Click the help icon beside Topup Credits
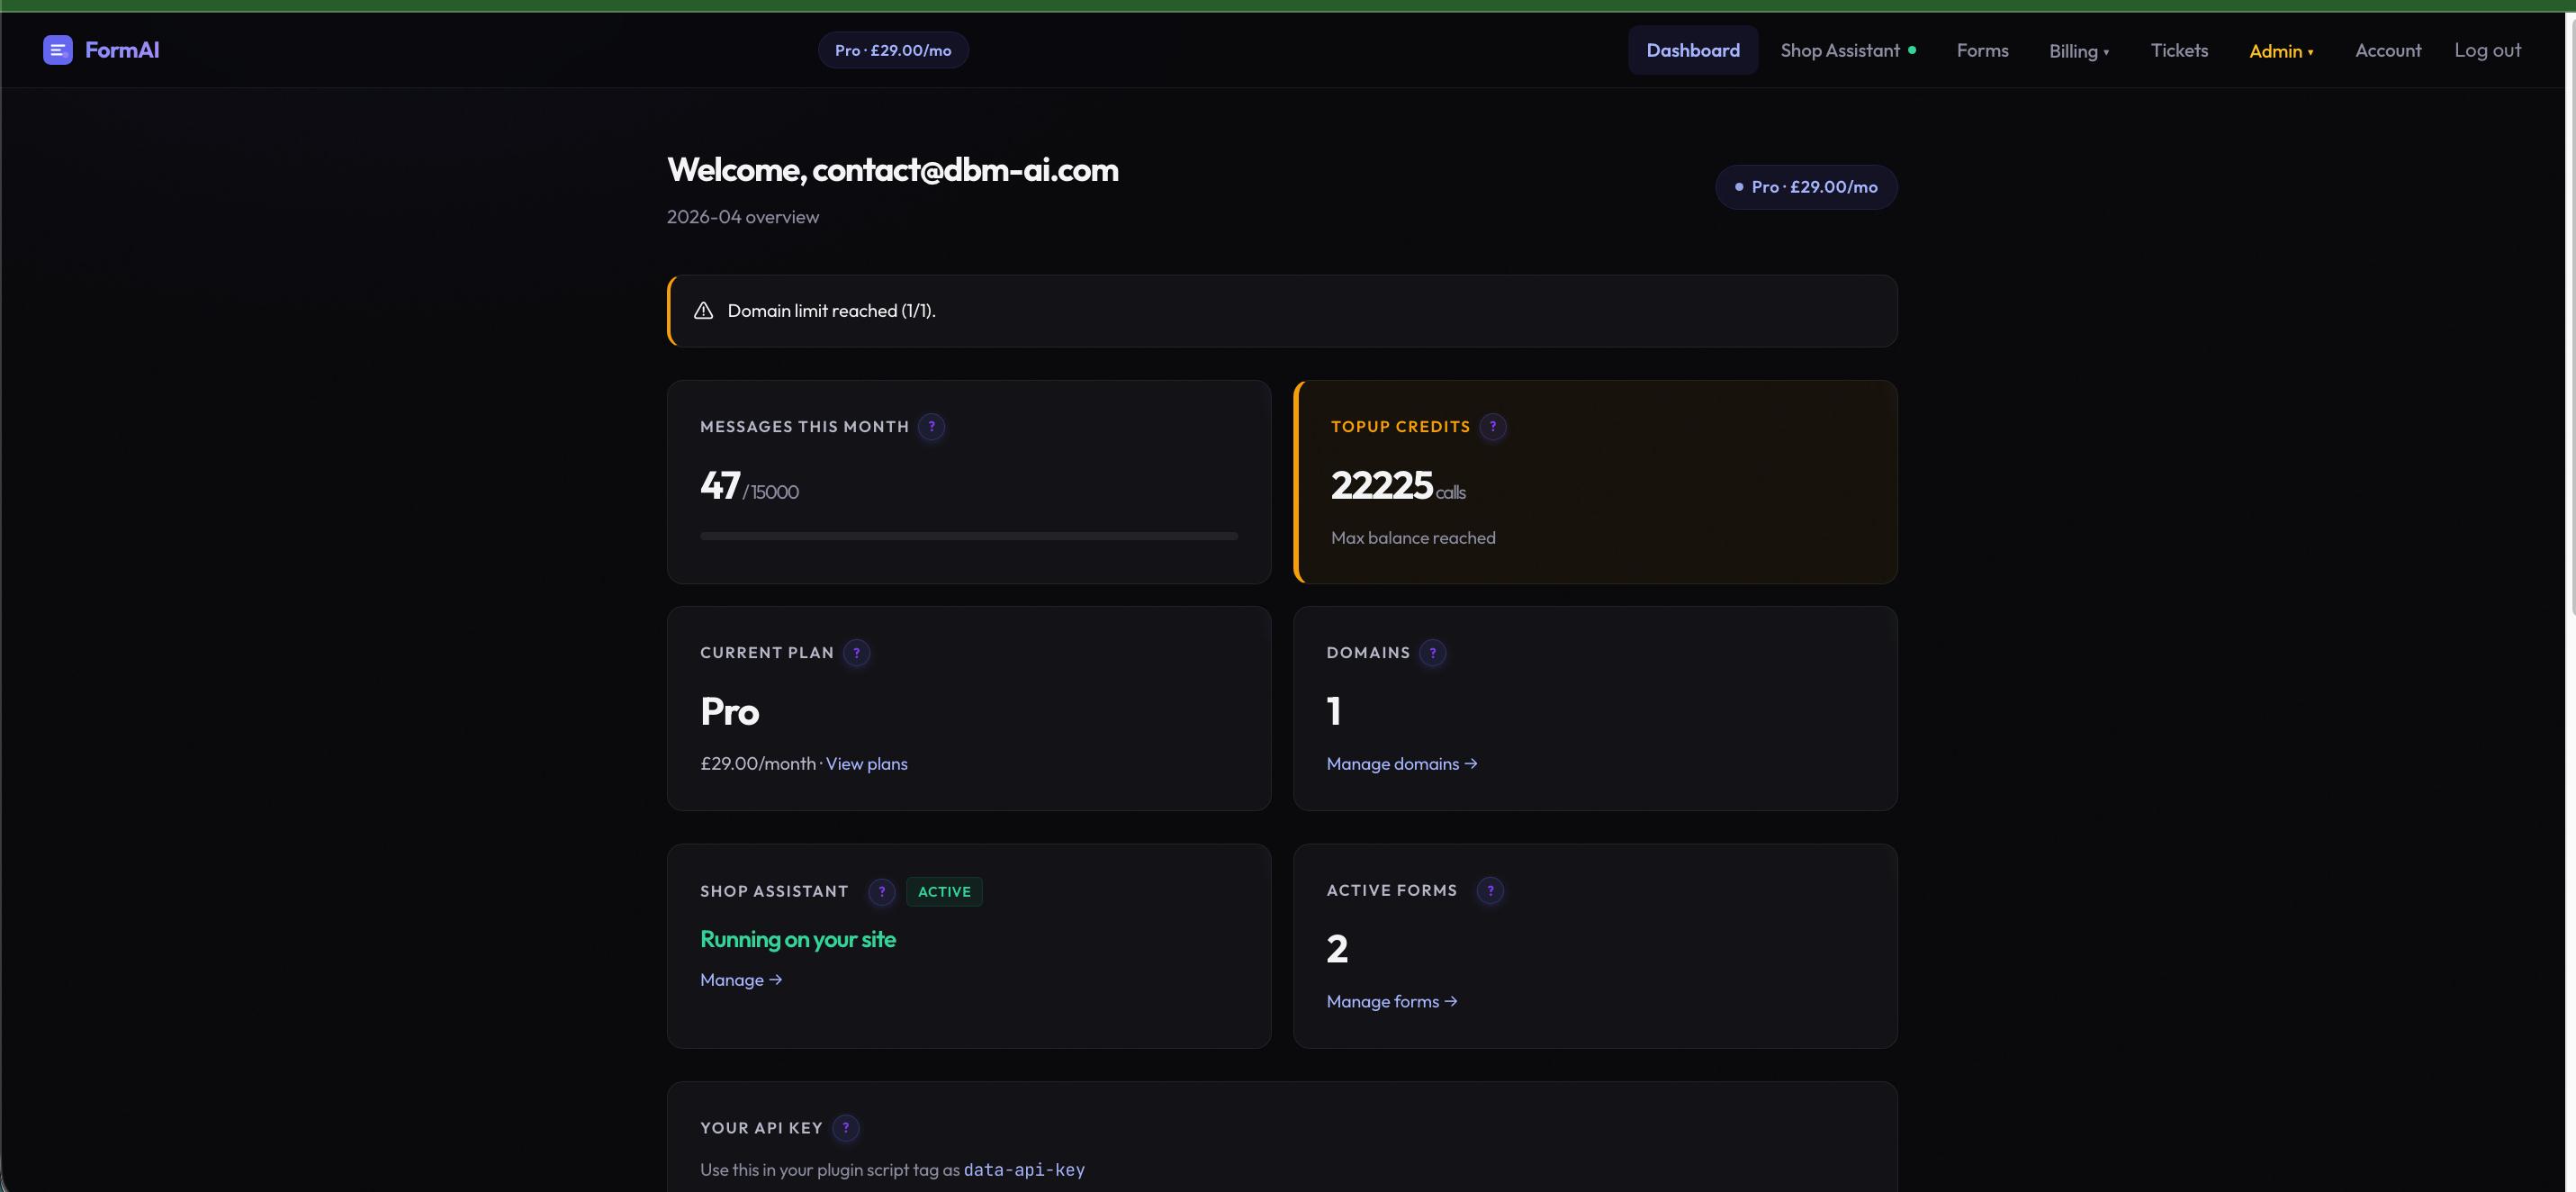The width and height of the screenshot is (2576, 1192). [1494, 427]
